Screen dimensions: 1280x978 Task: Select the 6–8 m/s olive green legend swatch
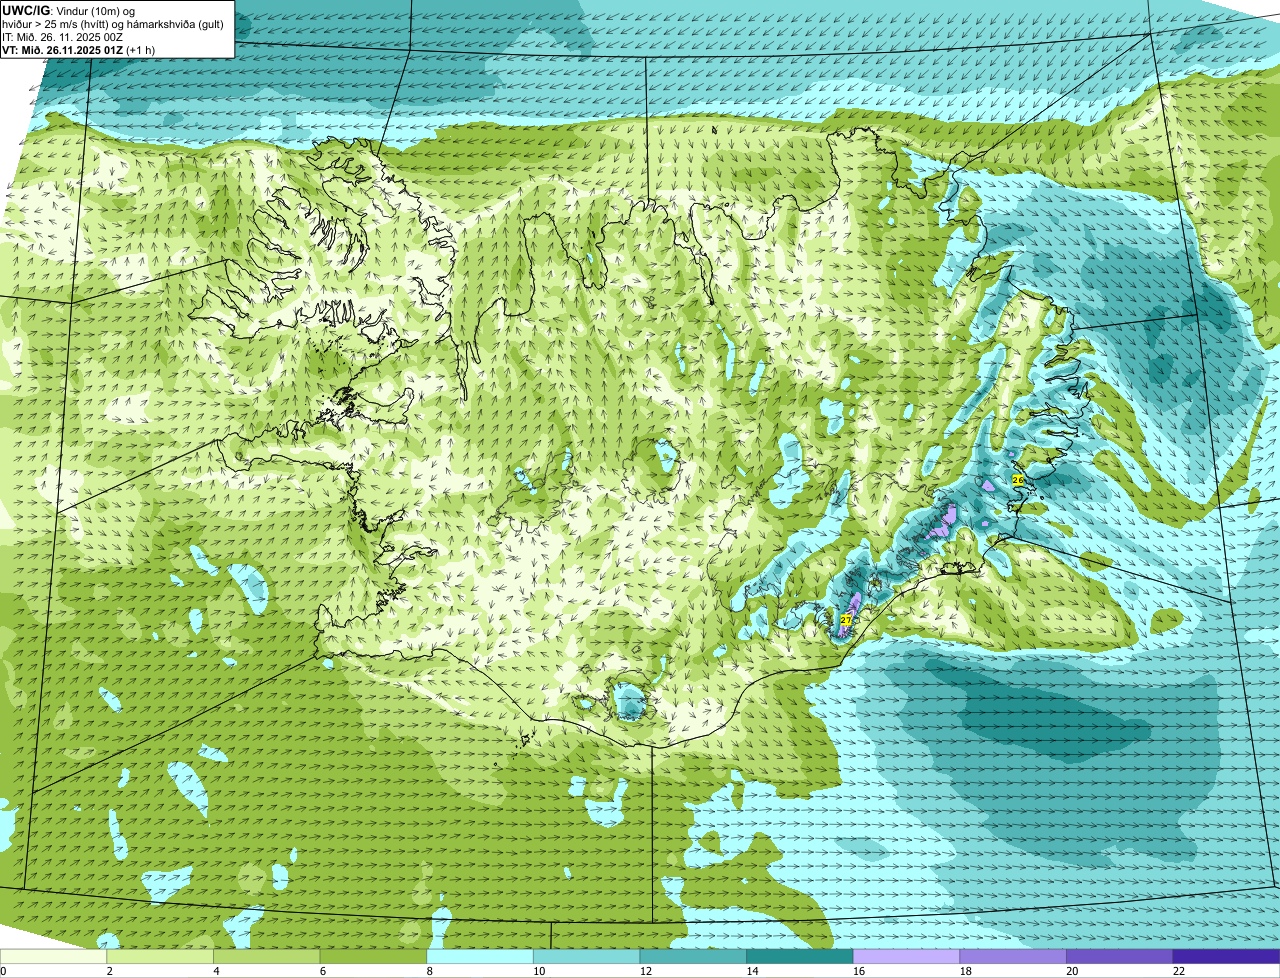[373, 956]
